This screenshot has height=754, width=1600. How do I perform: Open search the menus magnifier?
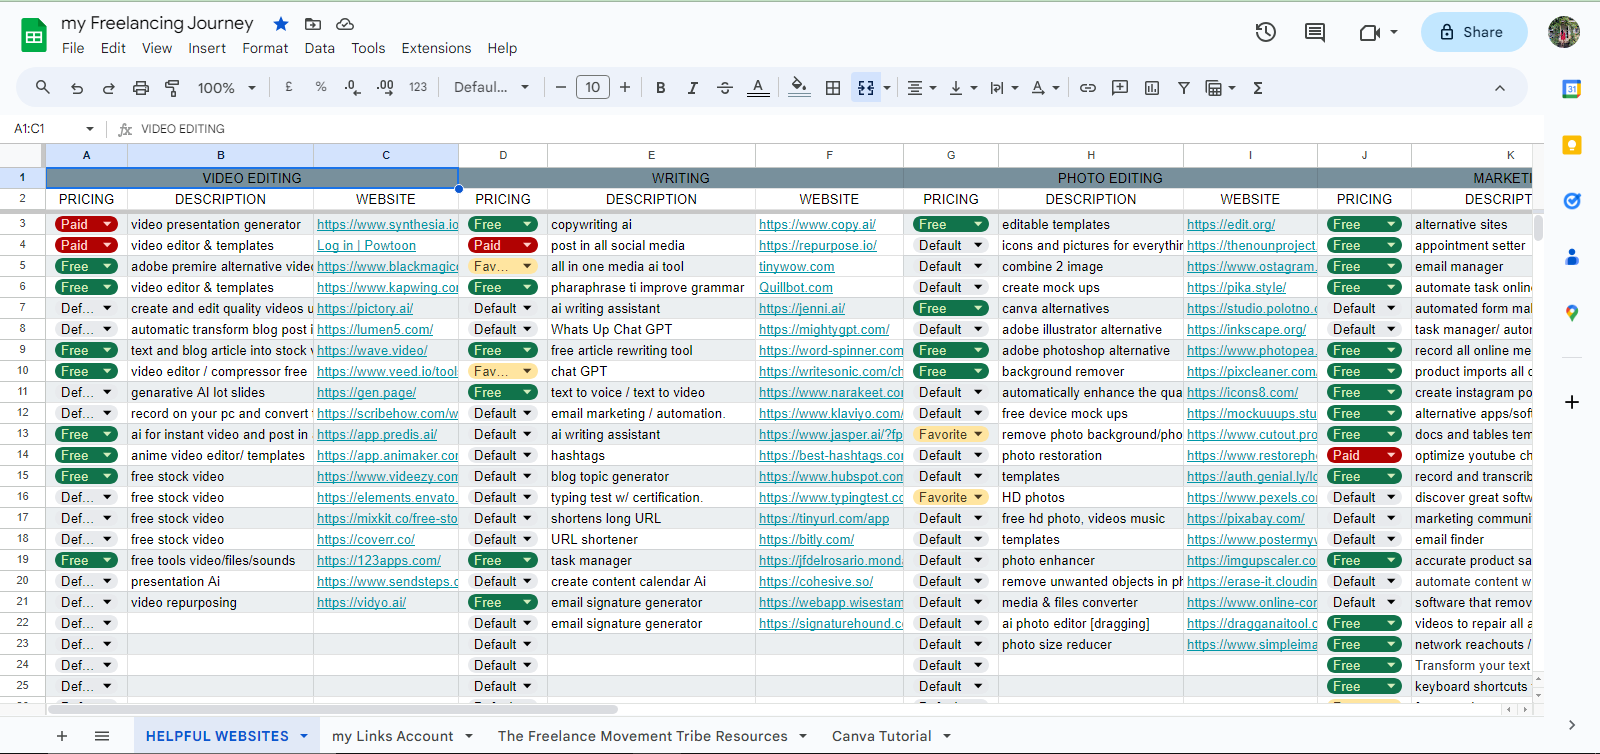pos(43,88)
